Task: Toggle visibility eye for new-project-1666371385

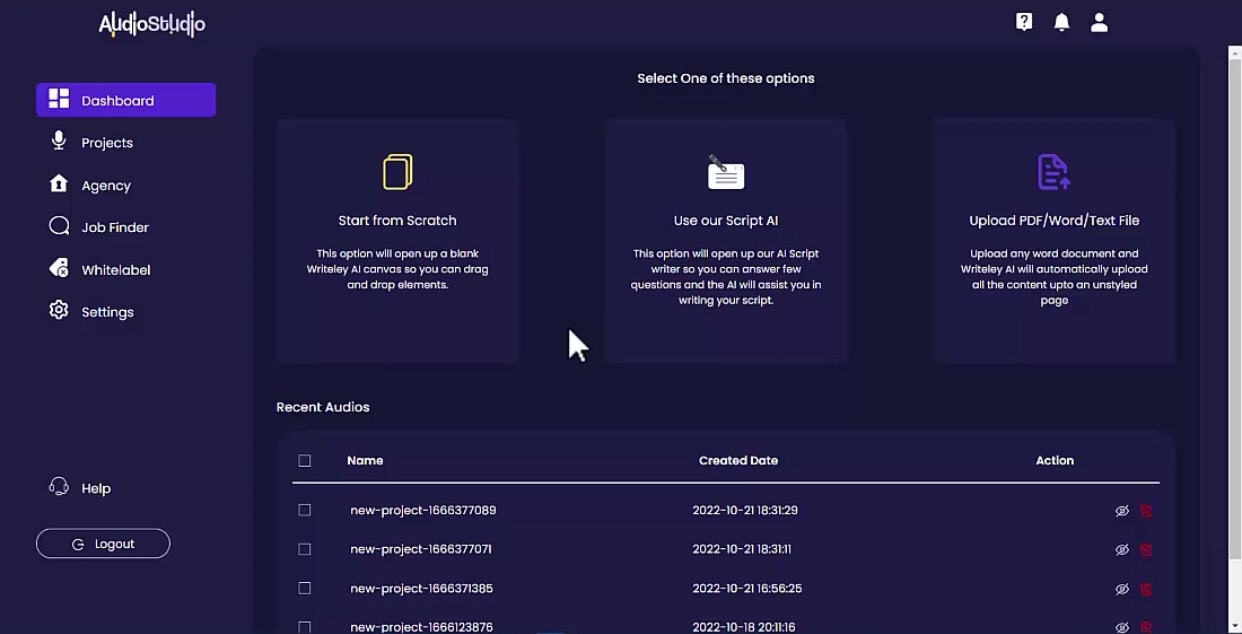Action: coord(1122,589)
